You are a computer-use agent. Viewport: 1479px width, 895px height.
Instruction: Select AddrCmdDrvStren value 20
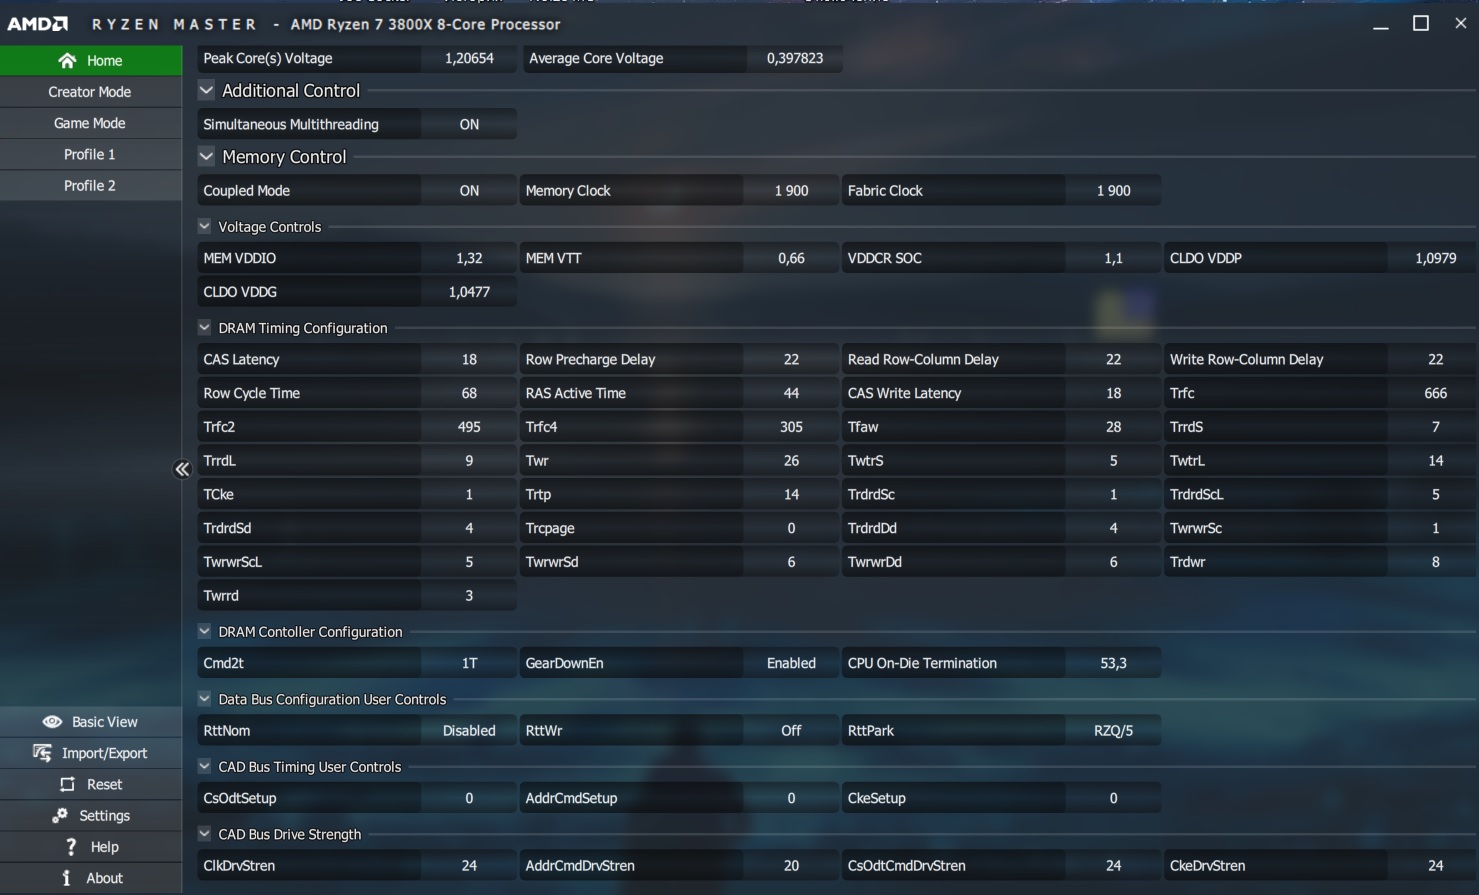point(791,866)
